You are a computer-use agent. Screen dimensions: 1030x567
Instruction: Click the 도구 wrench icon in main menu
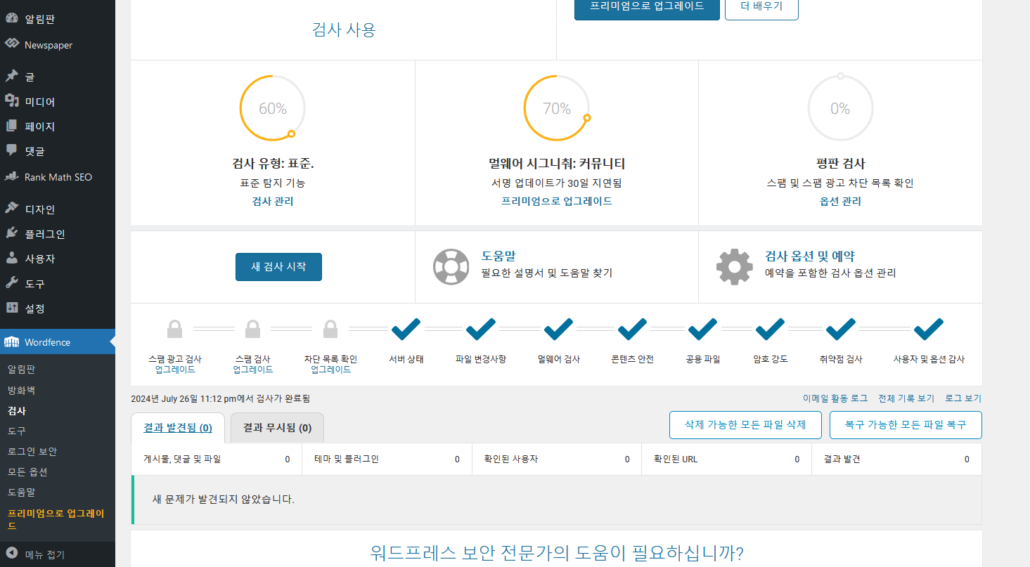point(12,283)
